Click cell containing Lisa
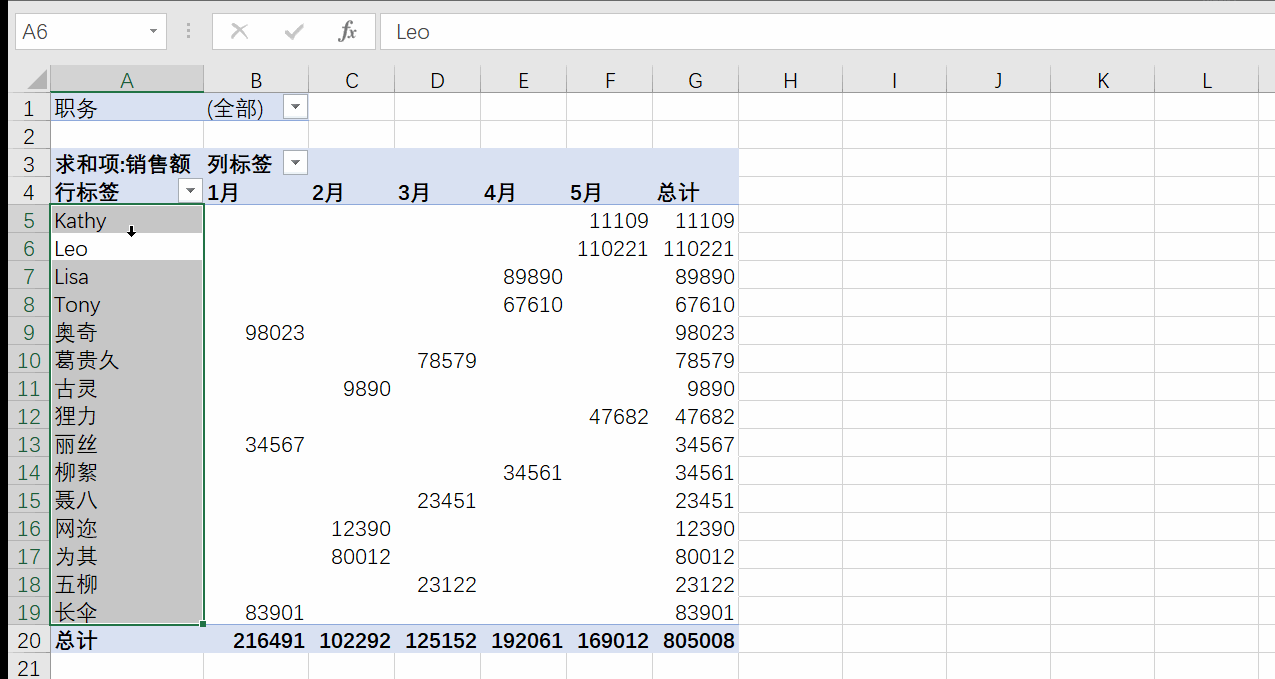1275x679 pixels. click(x=127, y=276)
